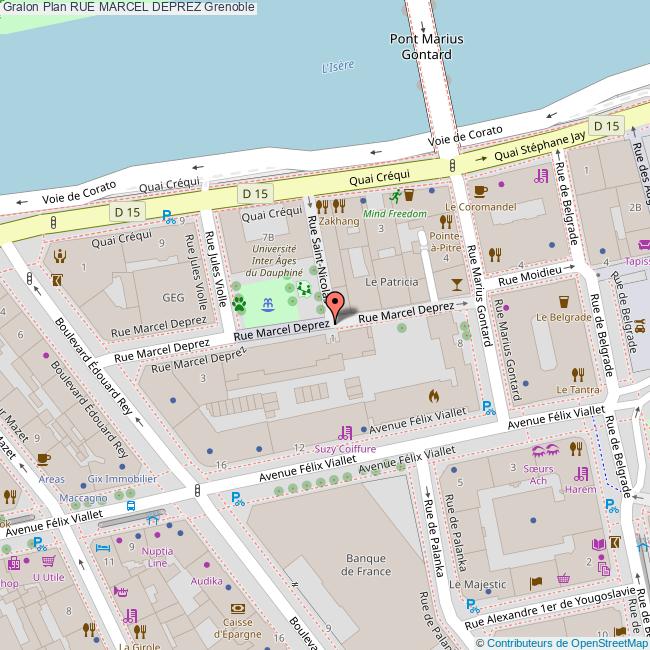
Task: Click the Sœurs Ach eyelash beauty icon
Action: (x=545, y=450)
